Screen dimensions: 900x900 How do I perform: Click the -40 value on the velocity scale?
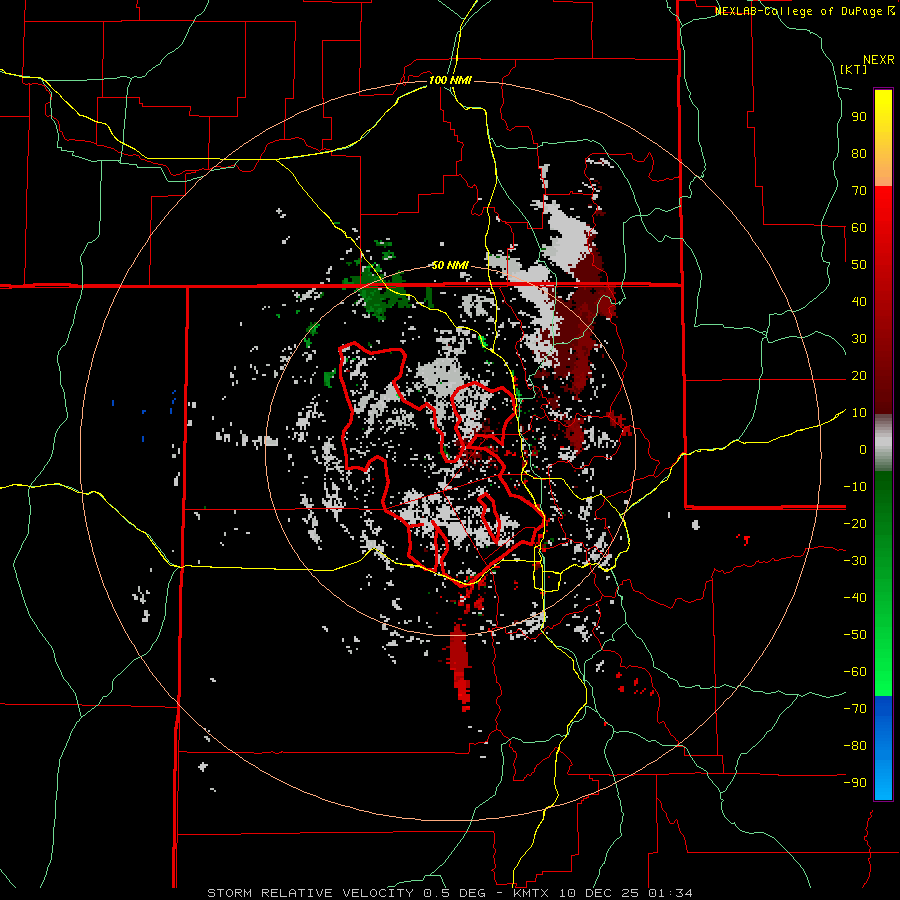(855, 598)
